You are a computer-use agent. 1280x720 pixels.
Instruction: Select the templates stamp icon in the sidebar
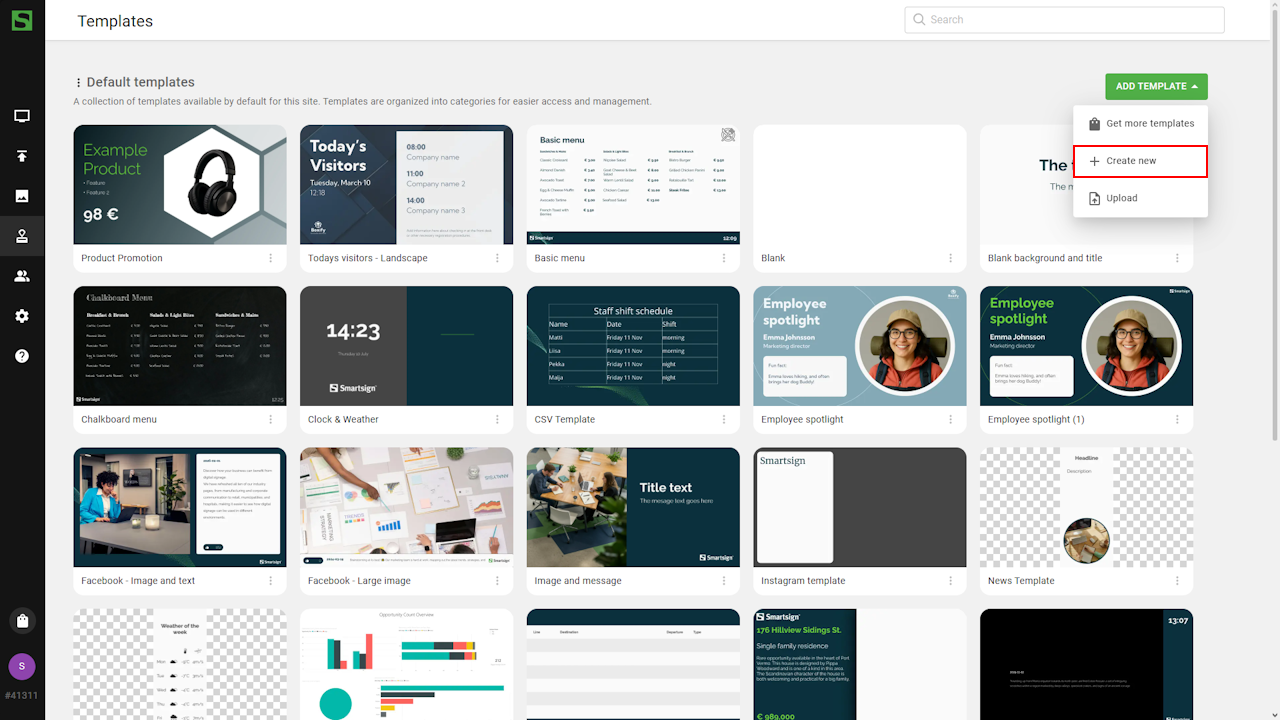pos(22,237)
